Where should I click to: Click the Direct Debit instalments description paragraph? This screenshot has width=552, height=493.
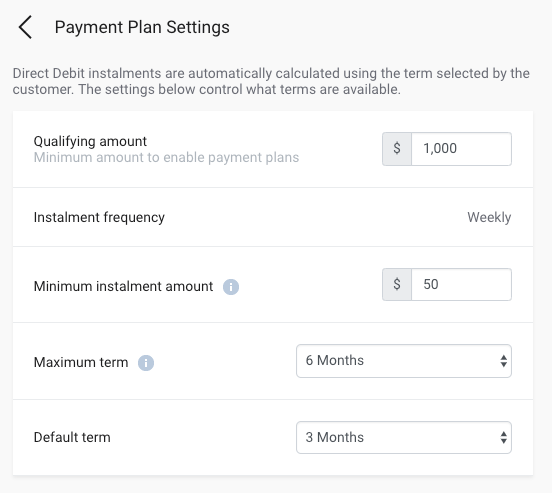271,81
